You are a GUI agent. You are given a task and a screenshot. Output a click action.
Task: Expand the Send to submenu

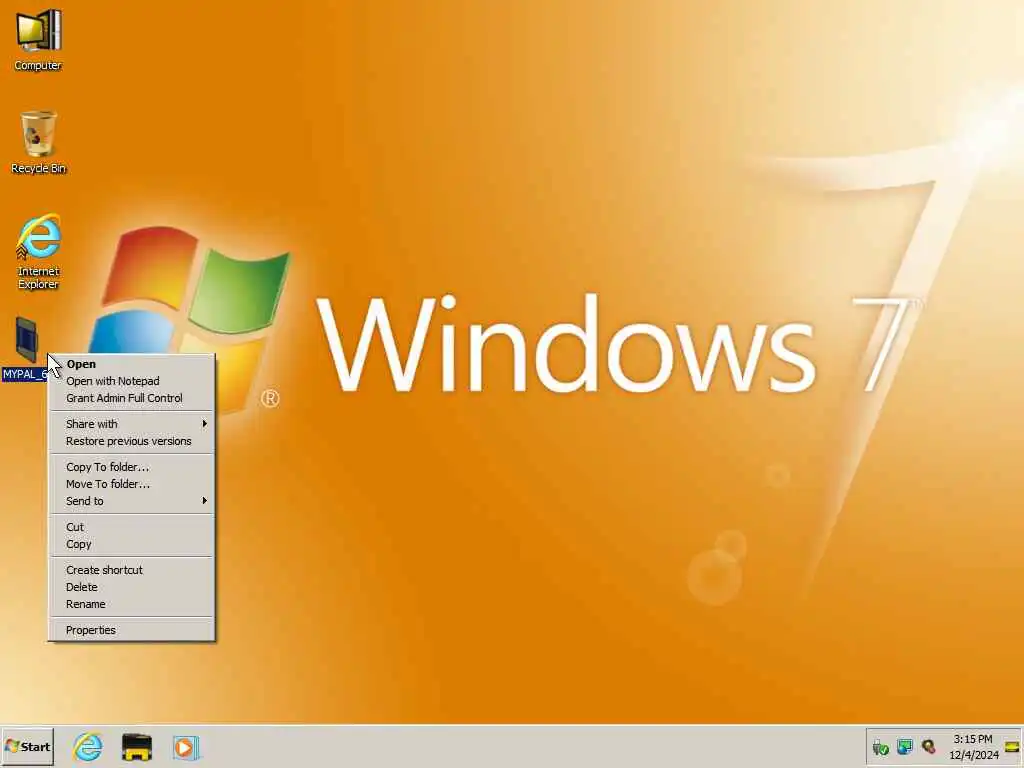132,501
